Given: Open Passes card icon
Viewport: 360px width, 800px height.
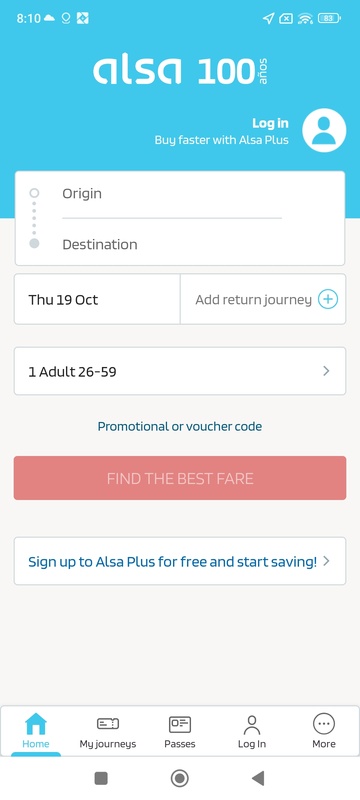Looking at the screenshot, I should tap(179, 724).
